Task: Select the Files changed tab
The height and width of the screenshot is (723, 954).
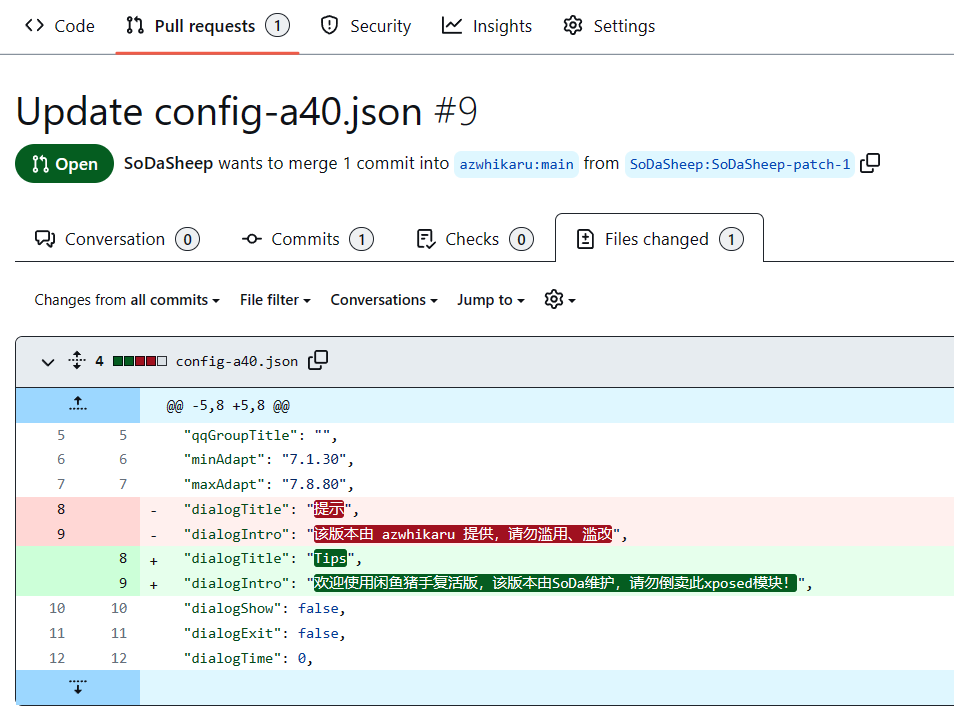Action: point(660,239)
